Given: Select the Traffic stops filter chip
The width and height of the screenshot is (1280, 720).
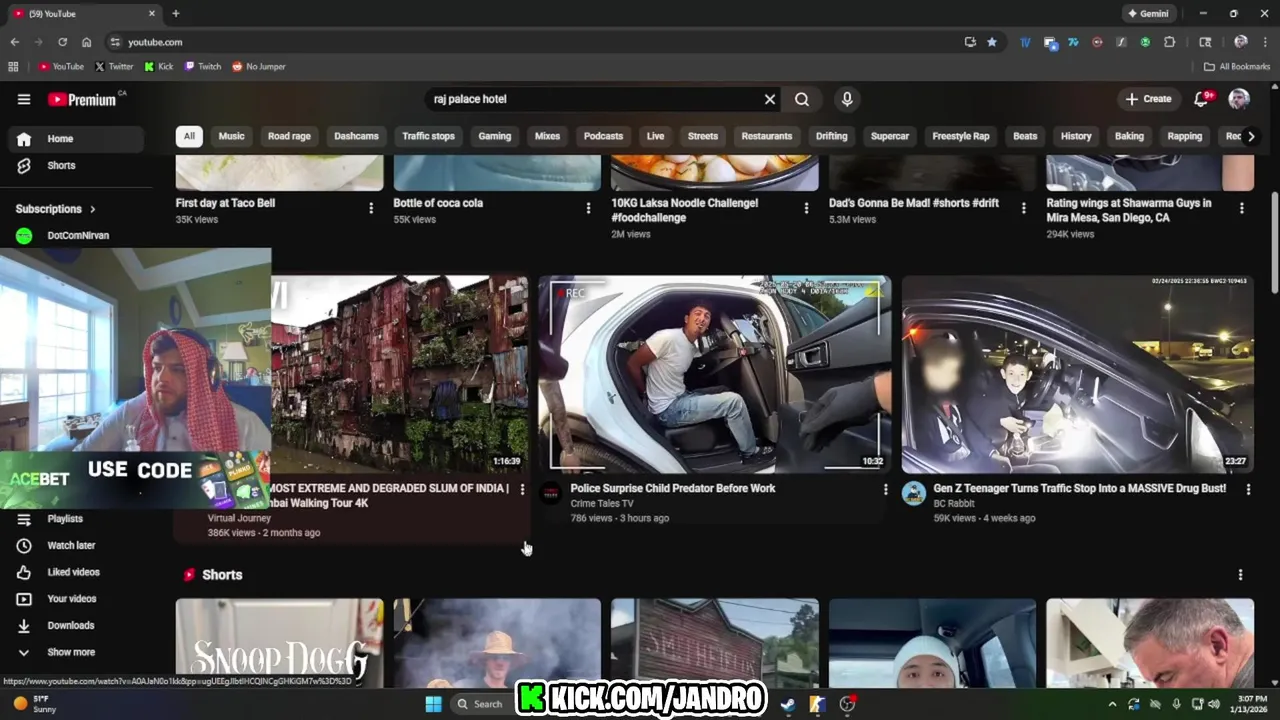Looking at the screenshot, I should coord(428,136).
